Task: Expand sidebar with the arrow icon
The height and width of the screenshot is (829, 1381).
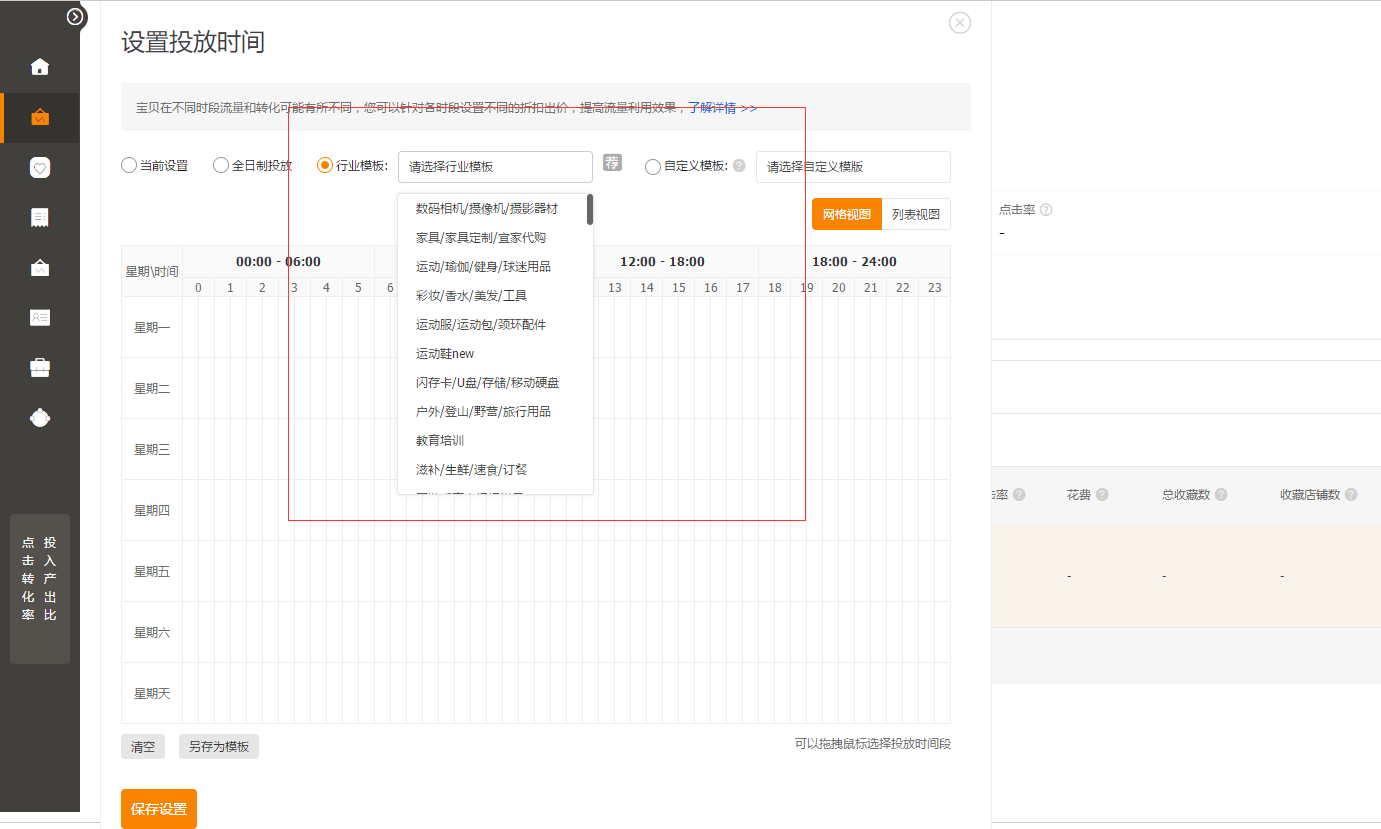Action: [76, 17]
